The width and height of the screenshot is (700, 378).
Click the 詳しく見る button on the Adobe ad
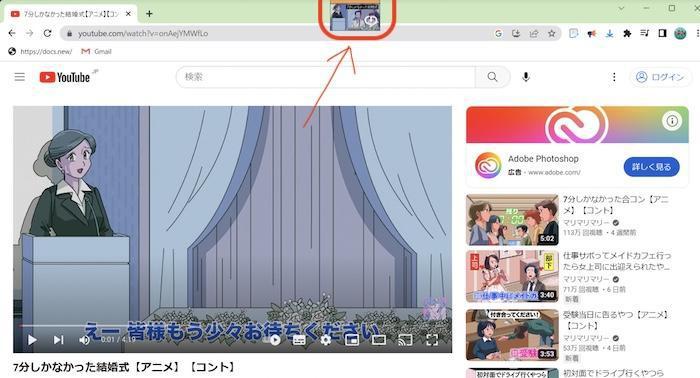651,167
